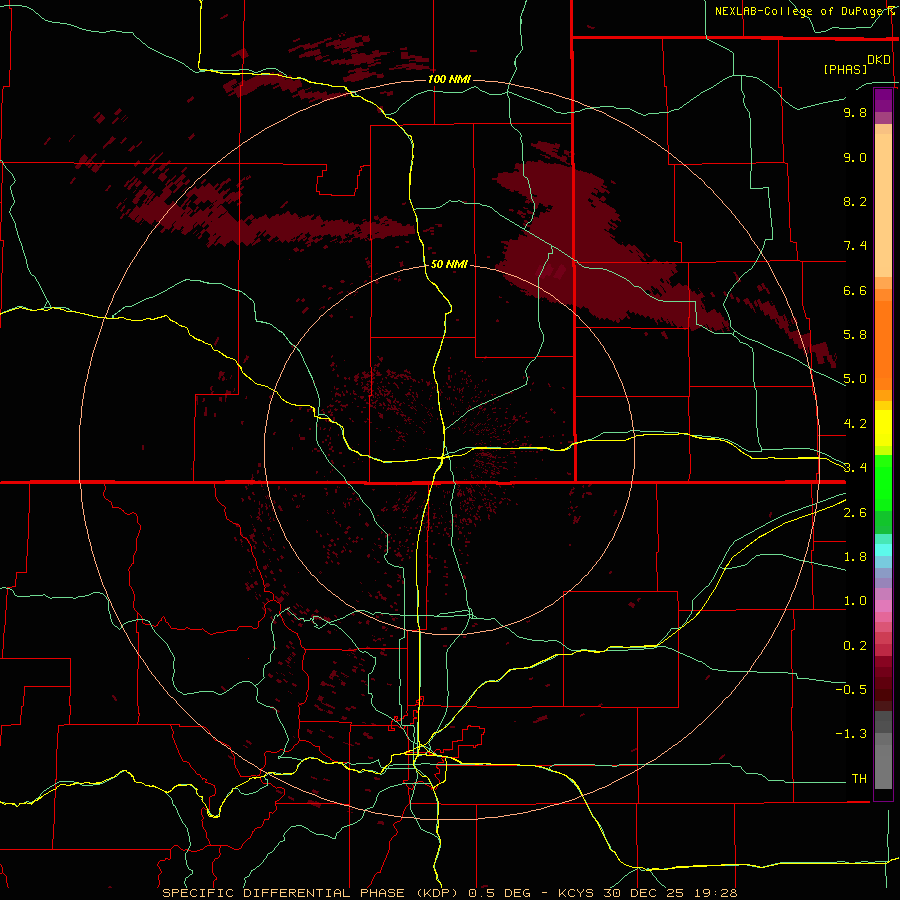Pick the cyan segment of the color bar
Viewport: 900px width, 900px height.
click(883, 549)
